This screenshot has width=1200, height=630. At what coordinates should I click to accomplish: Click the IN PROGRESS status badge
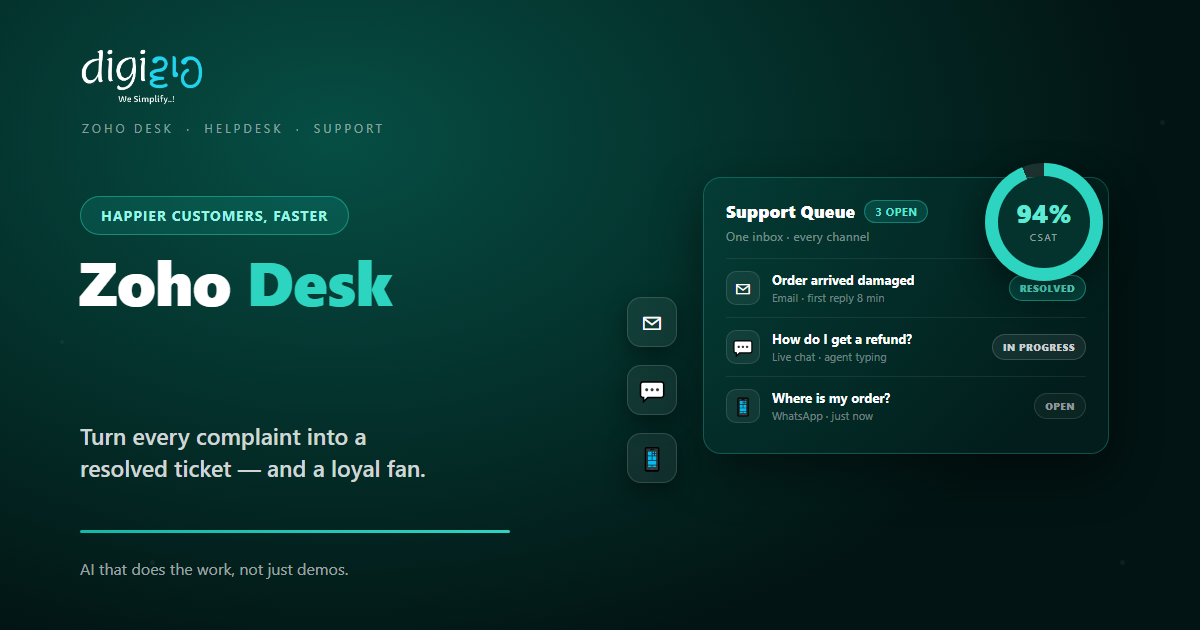[x=1039, y=347]
